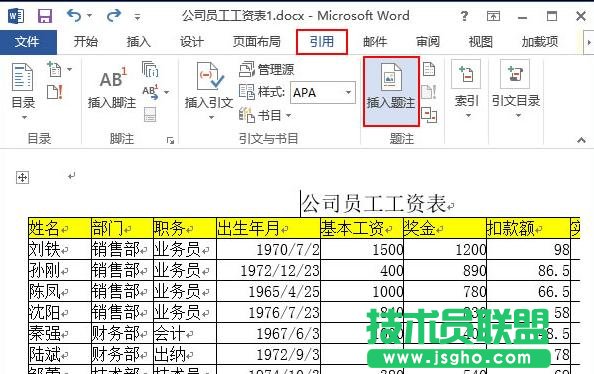
Task: Open the 书目 Bibliography dropdown
Action: (265, 115)
